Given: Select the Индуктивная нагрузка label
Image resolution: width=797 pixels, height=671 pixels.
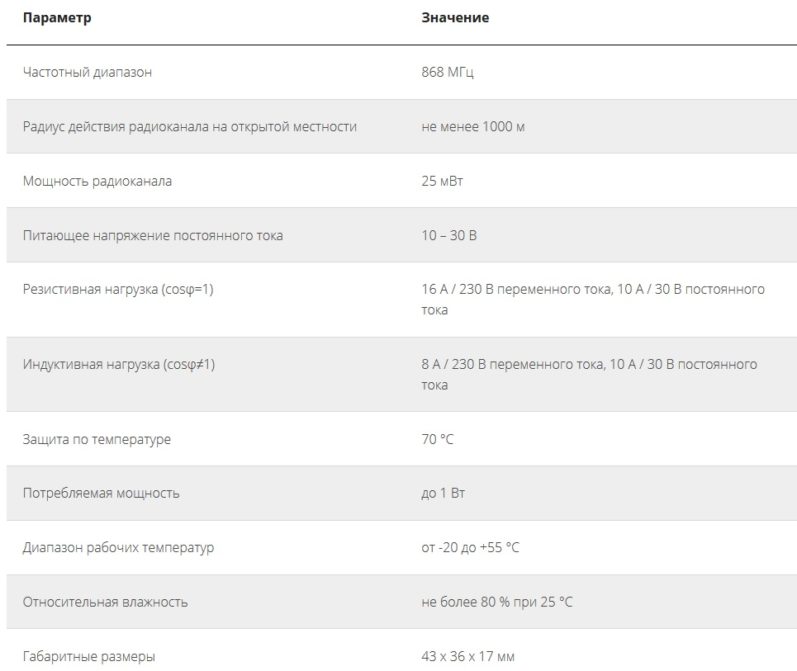Looking at the screenshot, I should tap(118, 364).
